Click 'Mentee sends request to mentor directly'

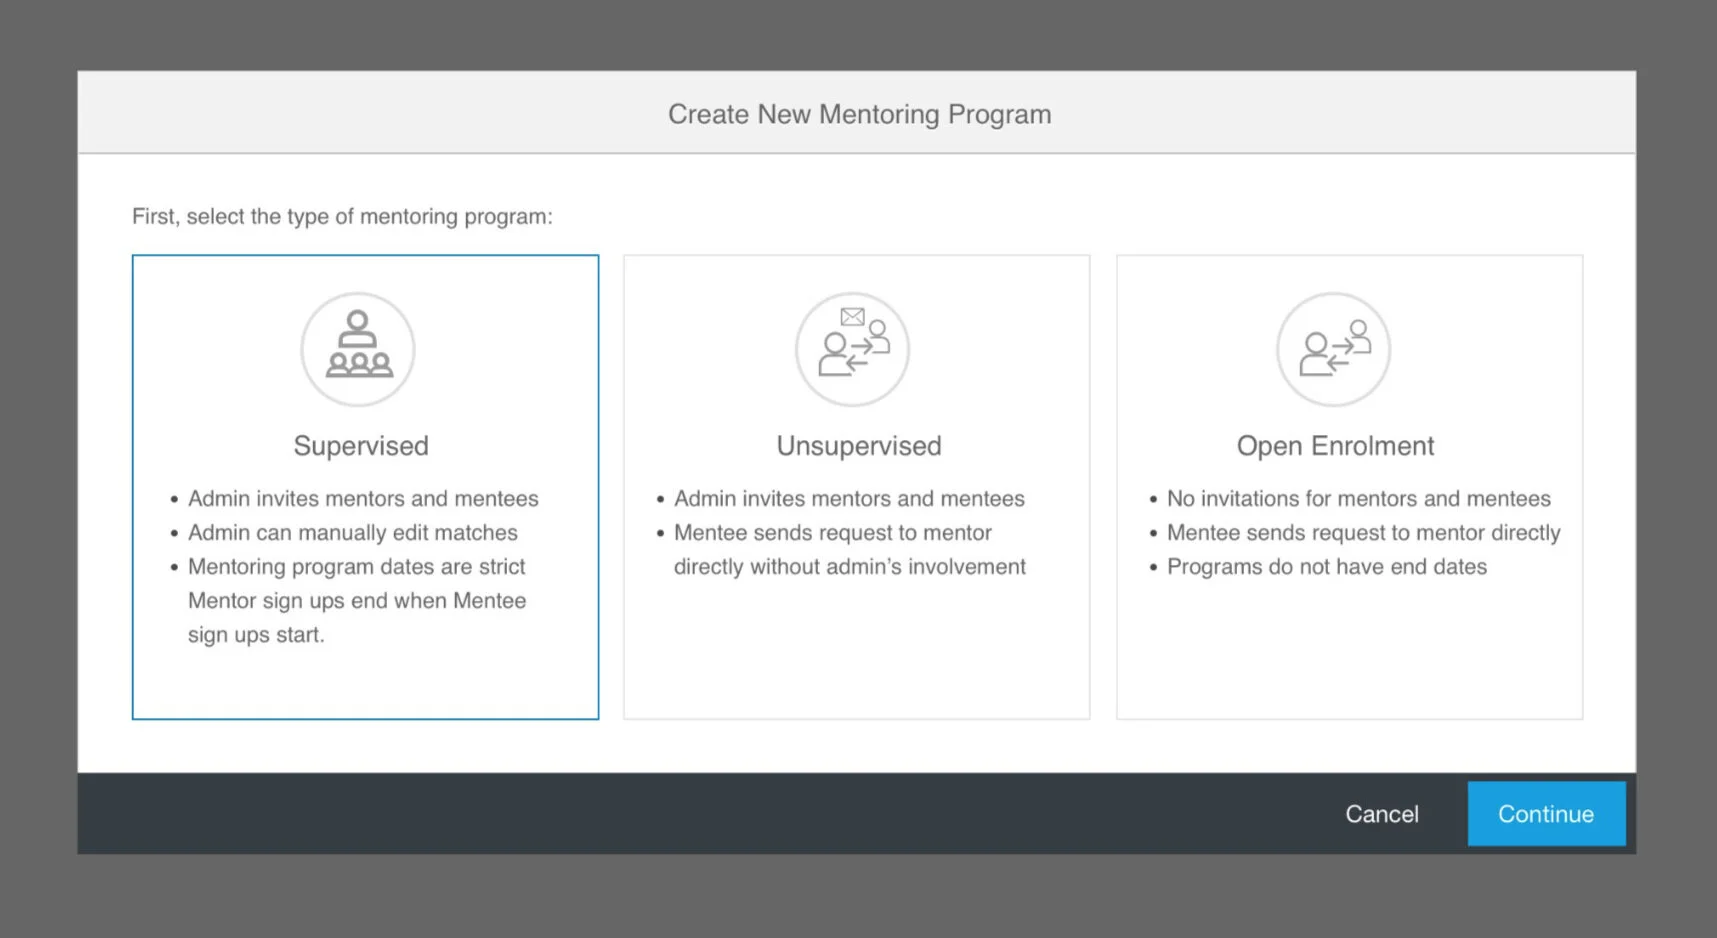tap(1364, 533)
